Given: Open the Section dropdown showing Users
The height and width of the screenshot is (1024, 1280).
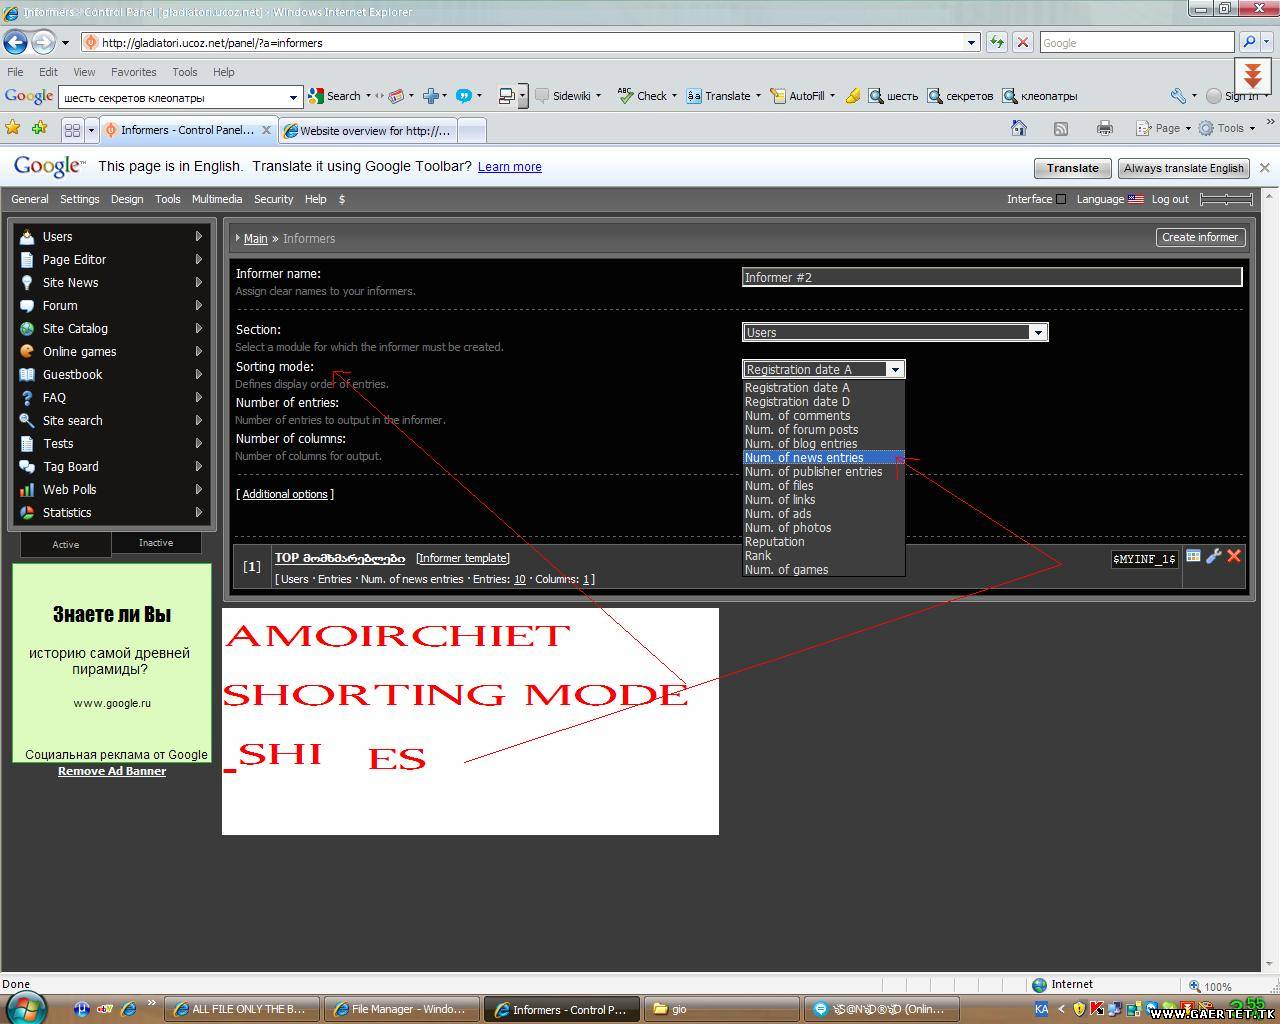Looking at the screenshot, I should 894,332.
